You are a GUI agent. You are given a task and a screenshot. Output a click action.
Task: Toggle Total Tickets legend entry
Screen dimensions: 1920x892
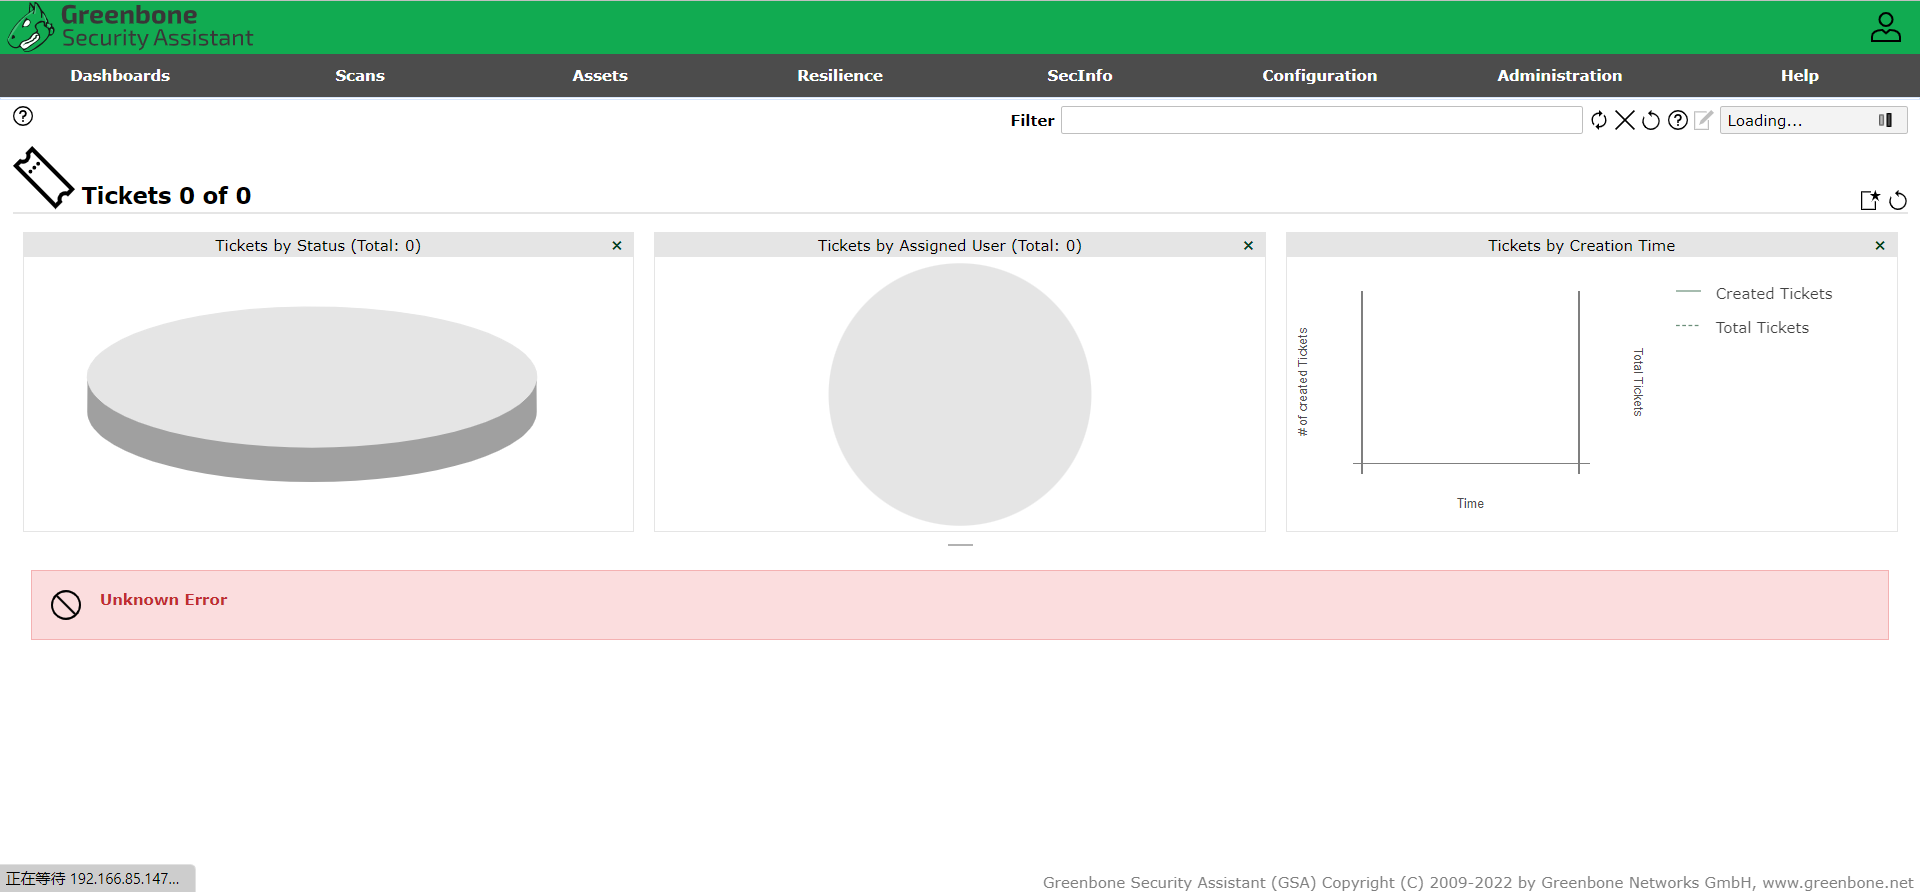tap(1761, 327)
